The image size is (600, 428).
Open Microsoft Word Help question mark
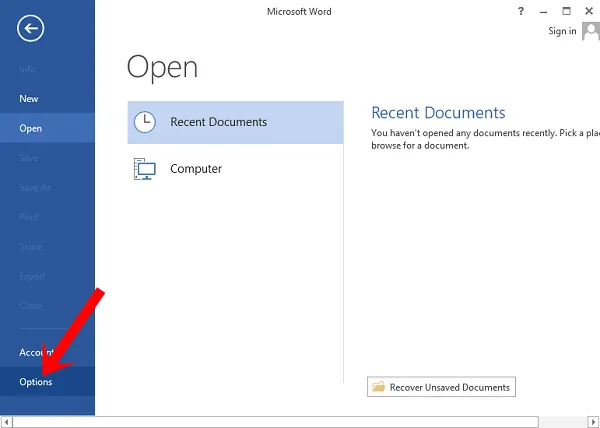pos(521,12)
